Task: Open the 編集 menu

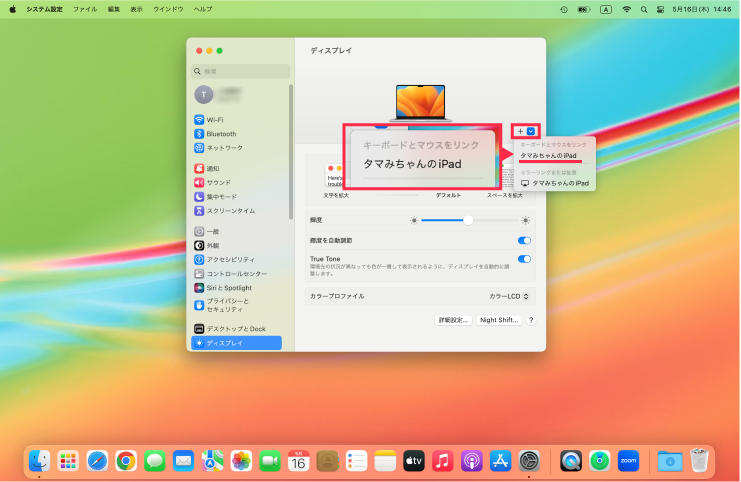Action: pyautogui.click(x=113, y=9)
